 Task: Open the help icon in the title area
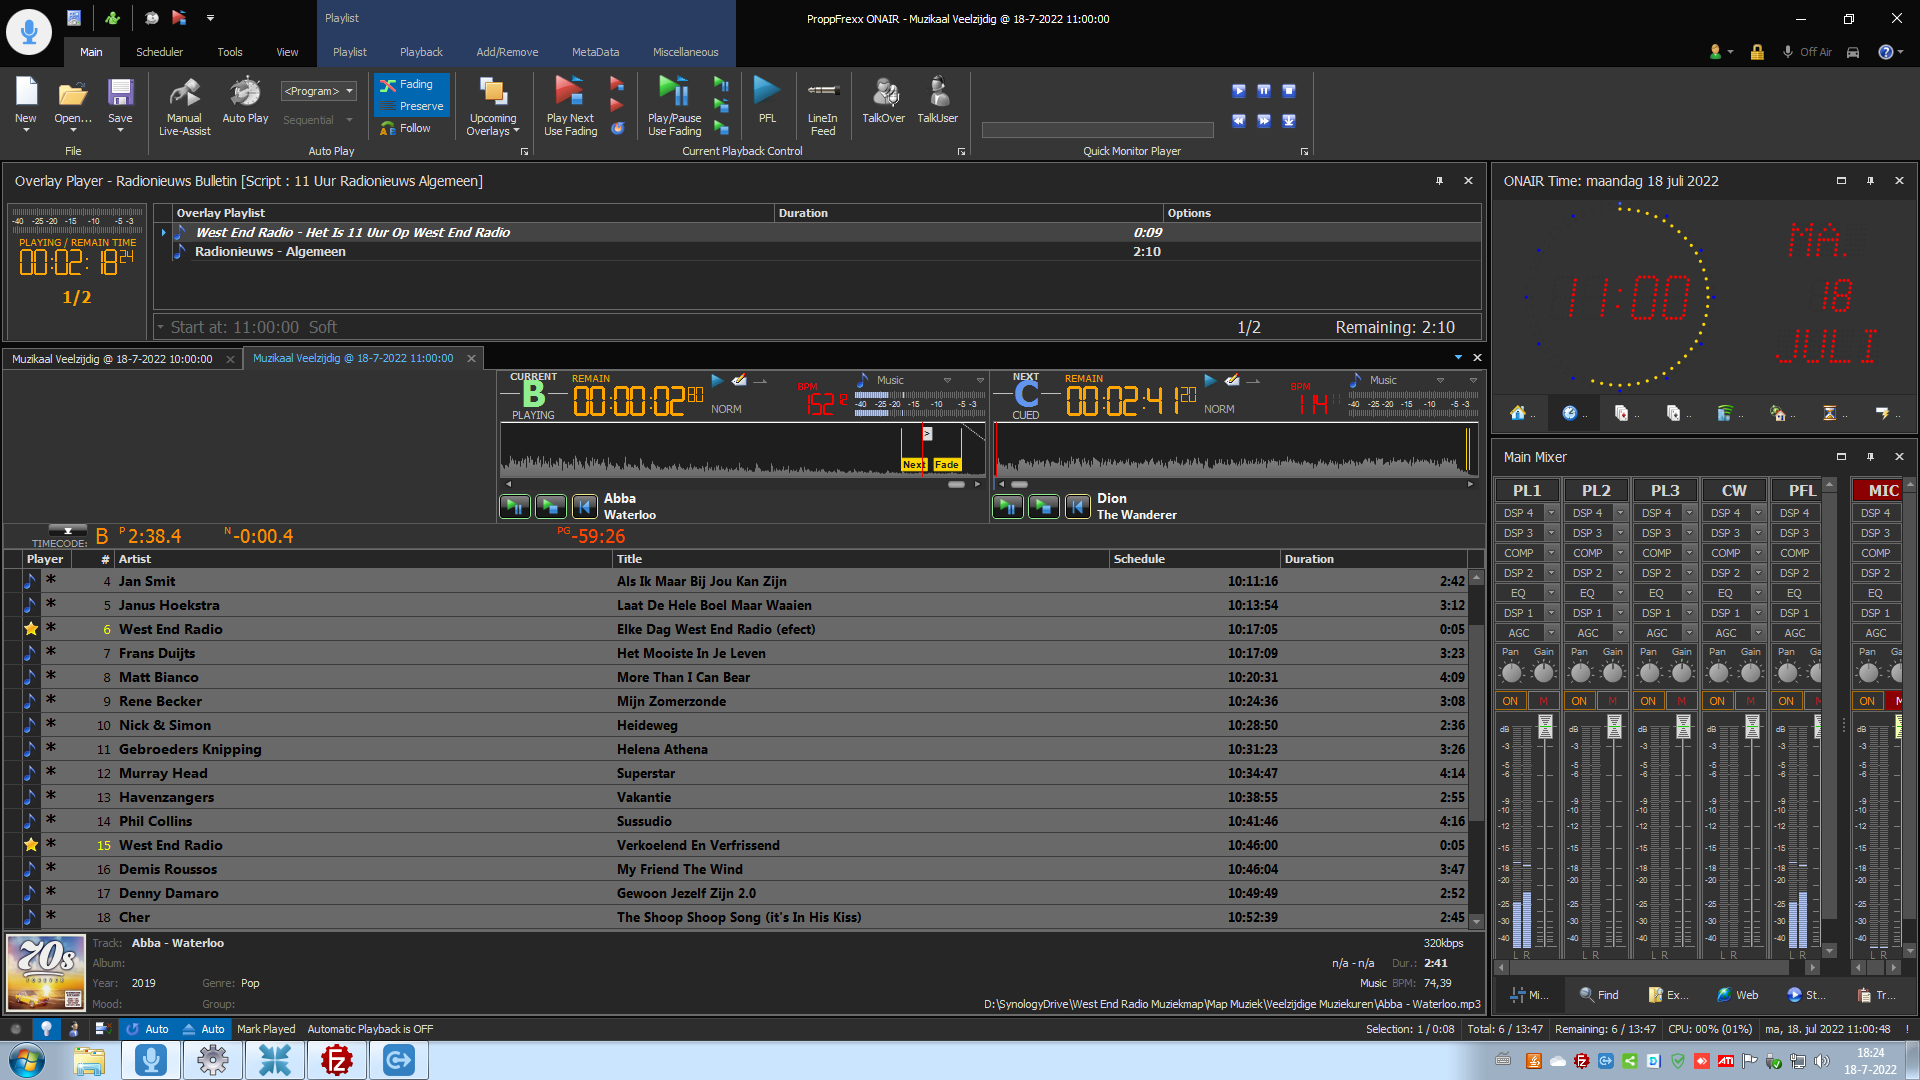1885,52
